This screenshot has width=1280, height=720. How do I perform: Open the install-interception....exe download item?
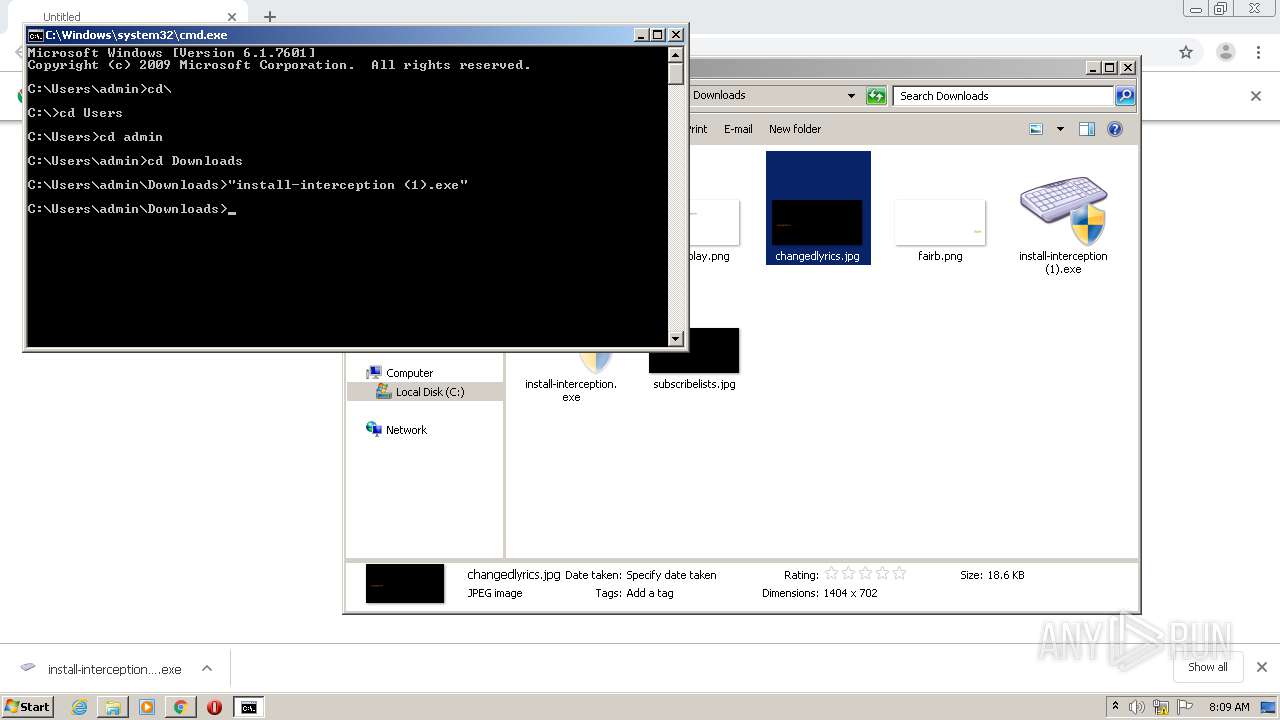101,669
